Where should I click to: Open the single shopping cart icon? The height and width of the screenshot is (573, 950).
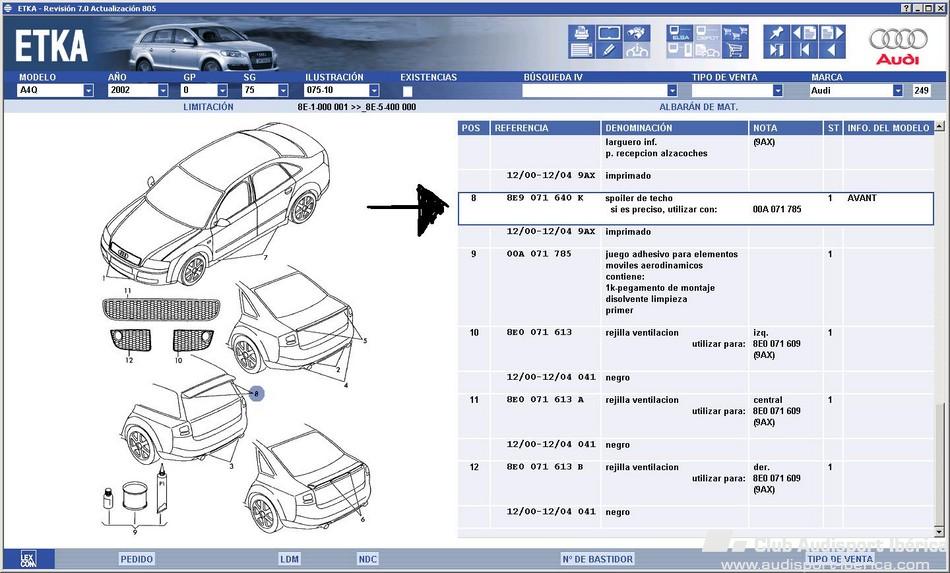735,50
